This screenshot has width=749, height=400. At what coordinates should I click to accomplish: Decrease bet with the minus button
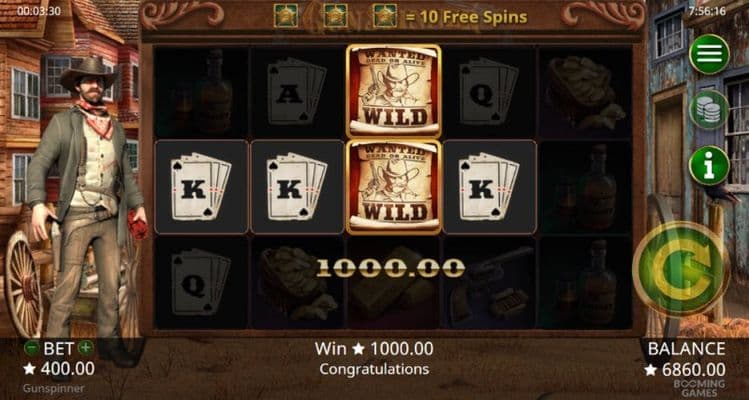coord(31,348)
